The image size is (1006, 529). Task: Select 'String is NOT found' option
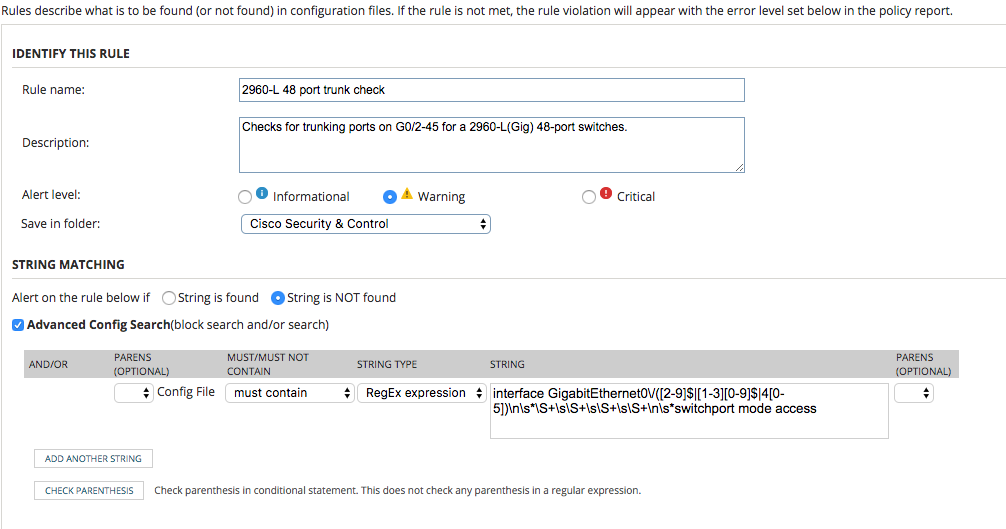point(278,298)
